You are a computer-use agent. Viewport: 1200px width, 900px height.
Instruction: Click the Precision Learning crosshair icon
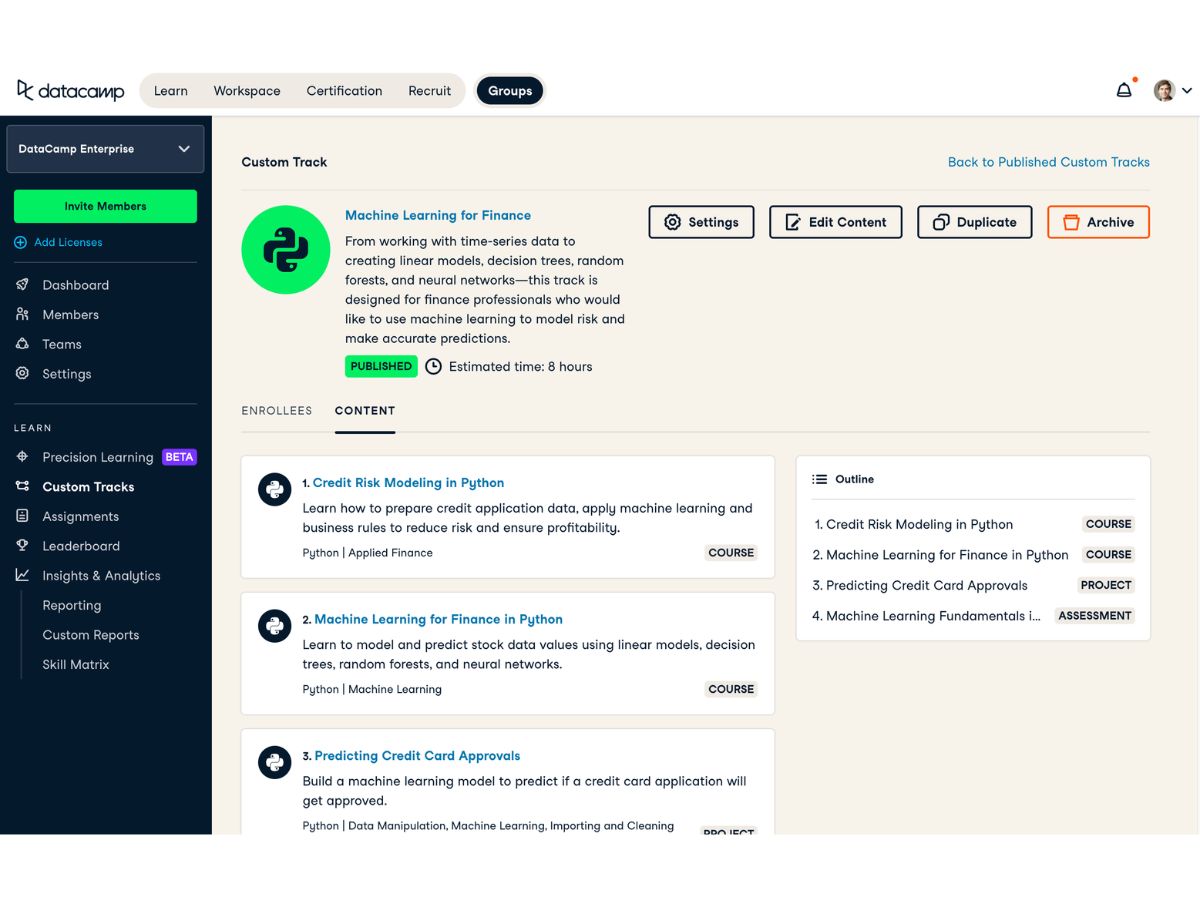(x=22, y=457)
